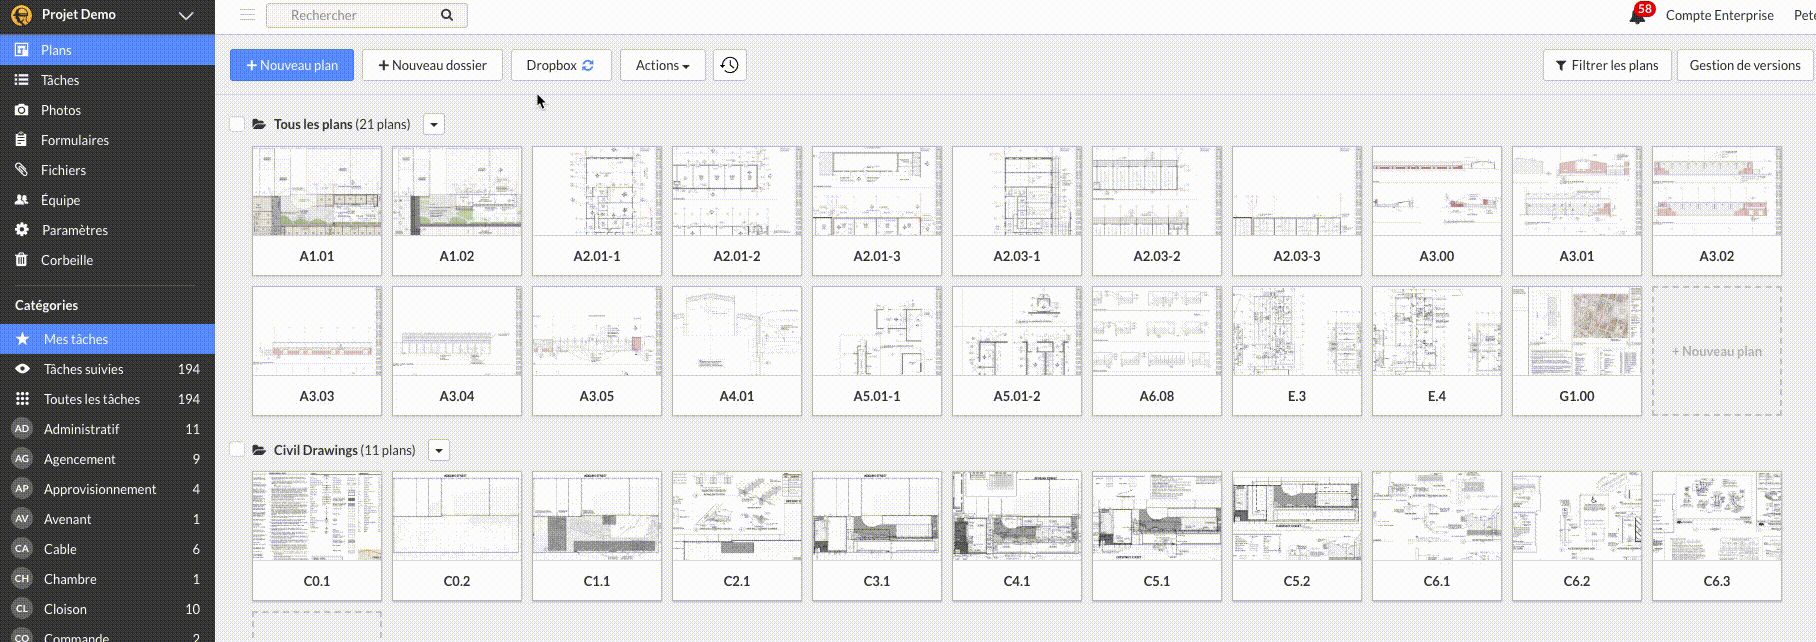Open Paramètres settings in sidebar

click(x=74, y=230)
